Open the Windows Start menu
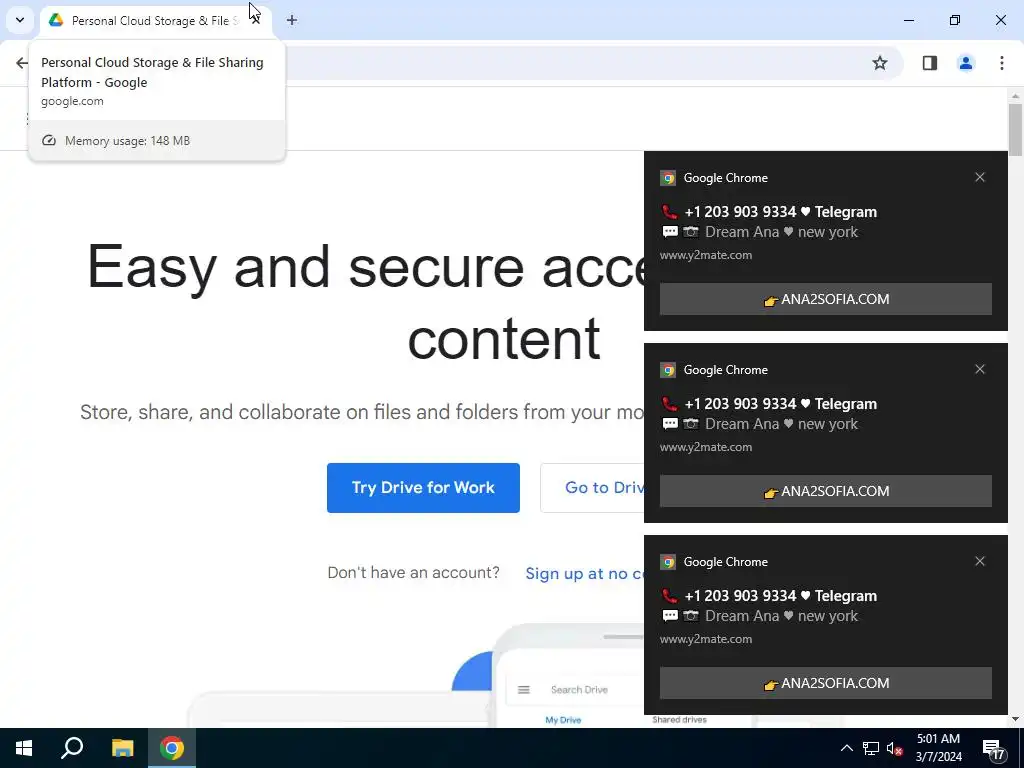1024x768 pixels. point(24,748)
